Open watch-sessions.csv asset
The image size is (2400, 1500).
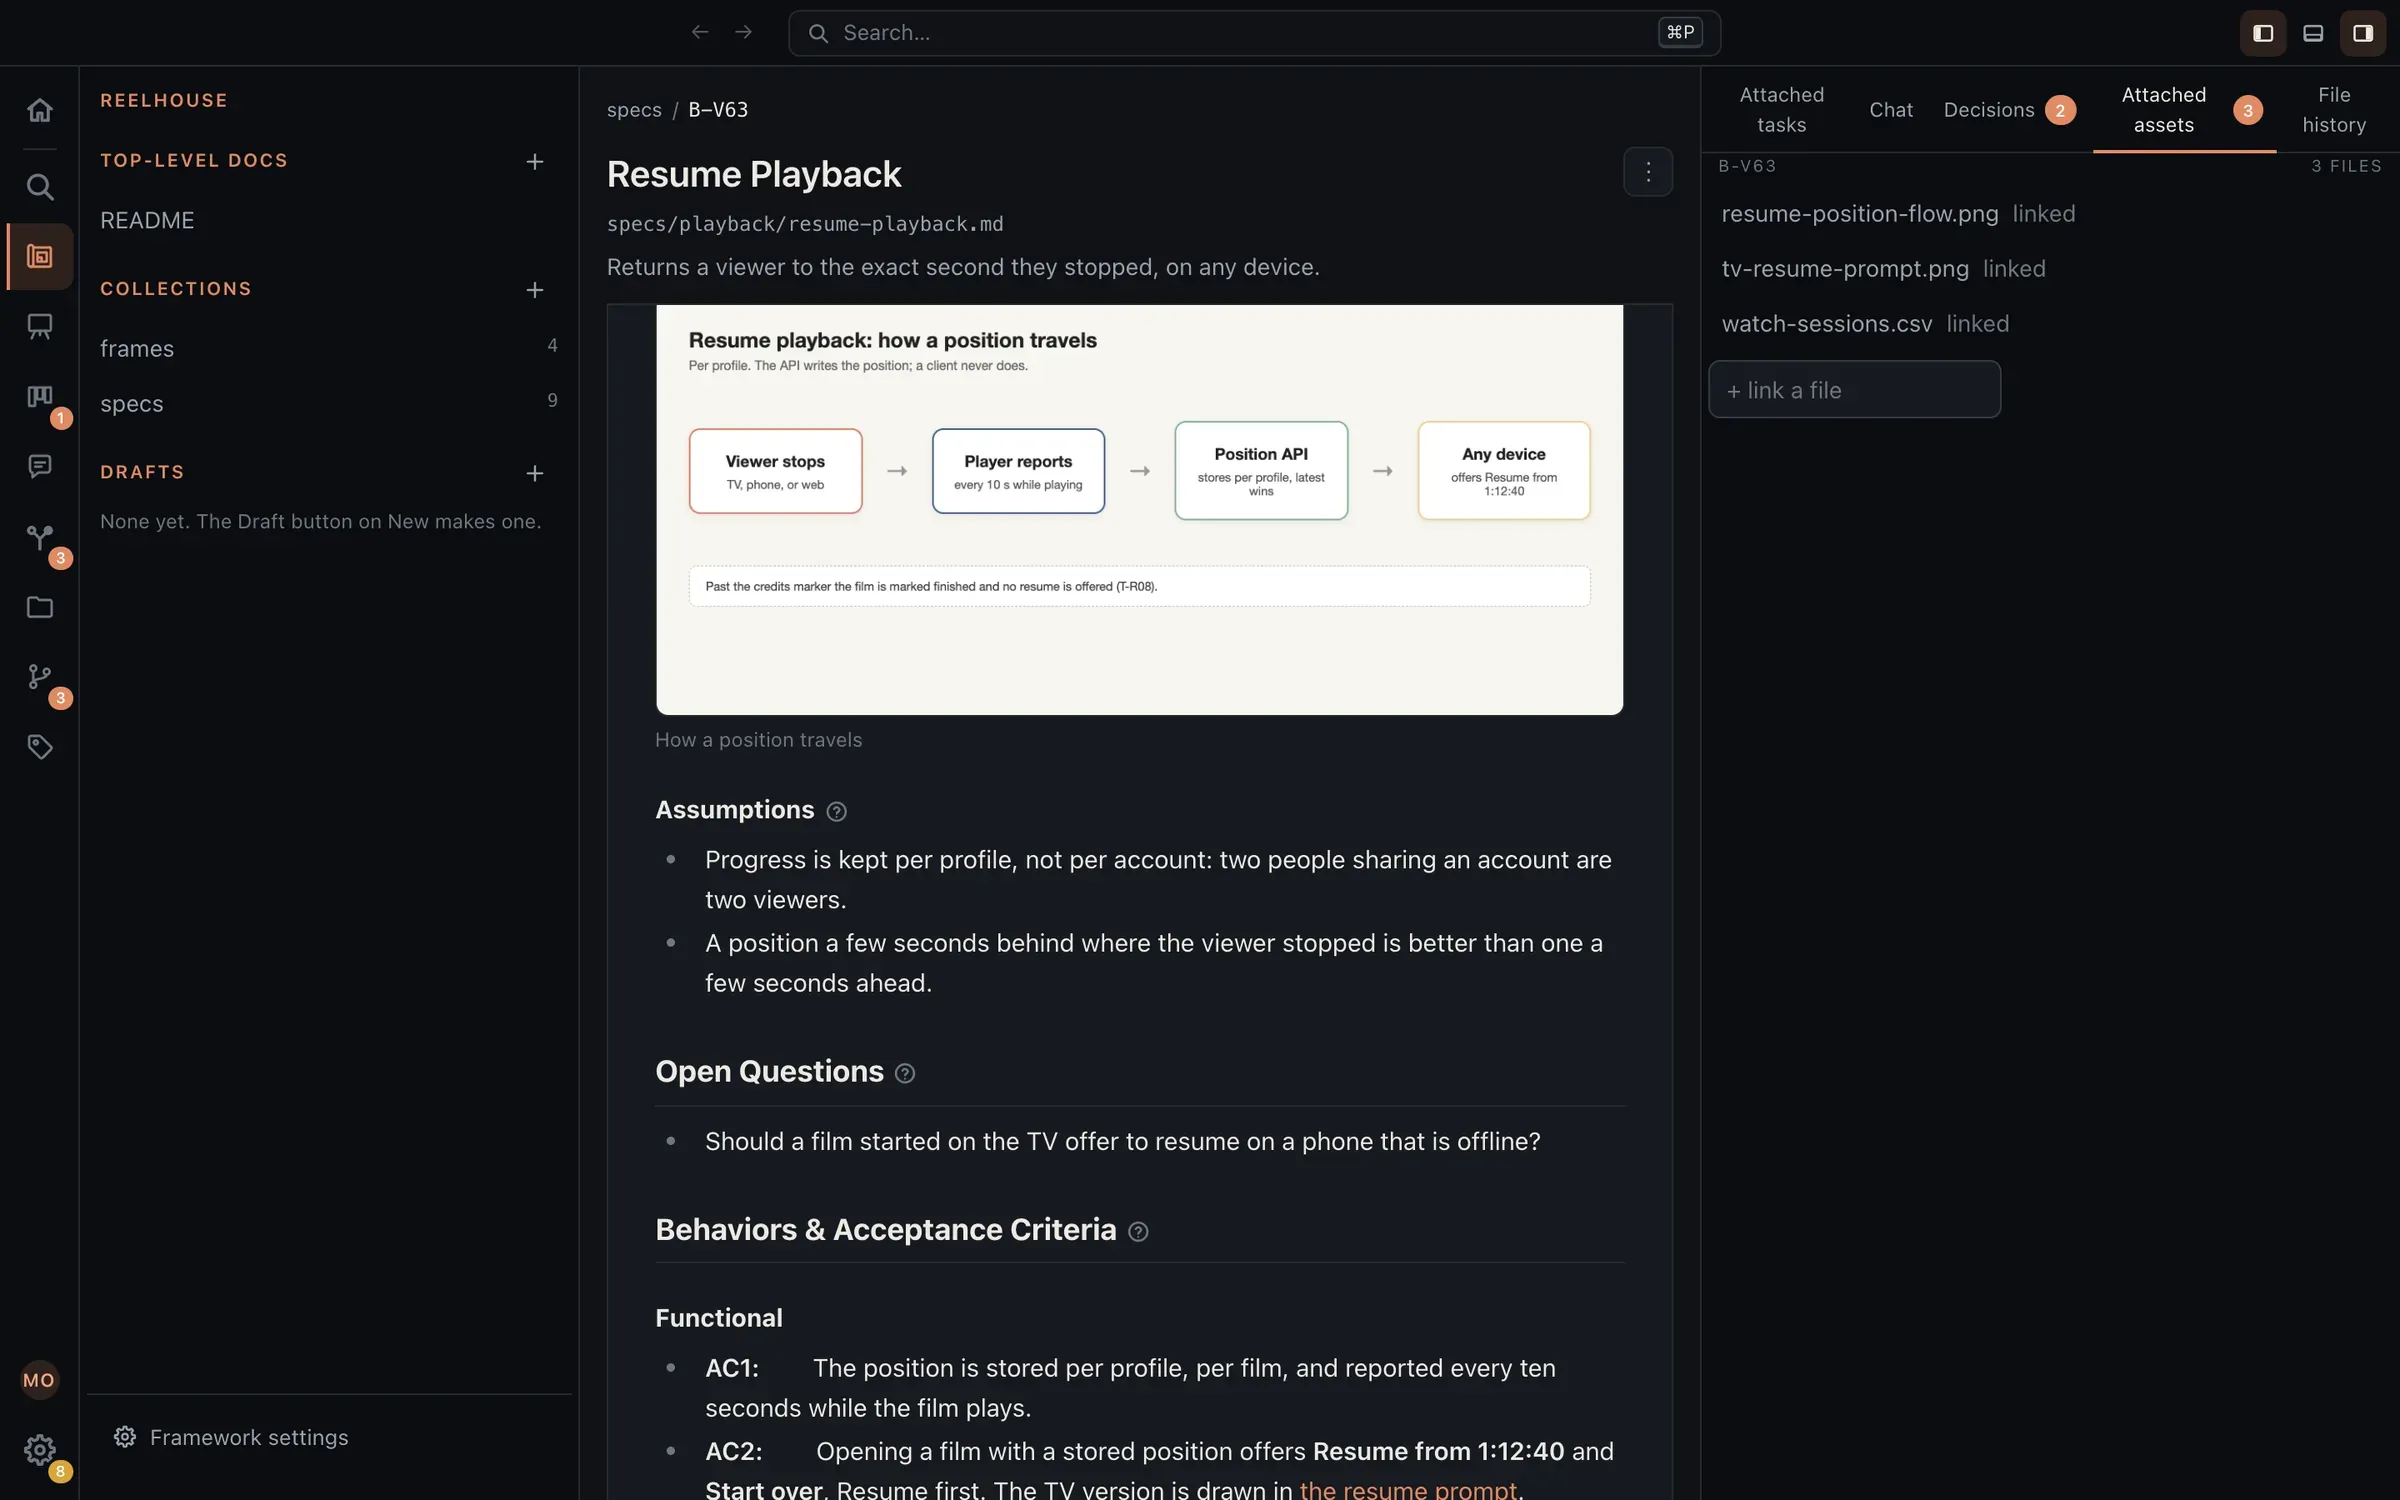1826,324
